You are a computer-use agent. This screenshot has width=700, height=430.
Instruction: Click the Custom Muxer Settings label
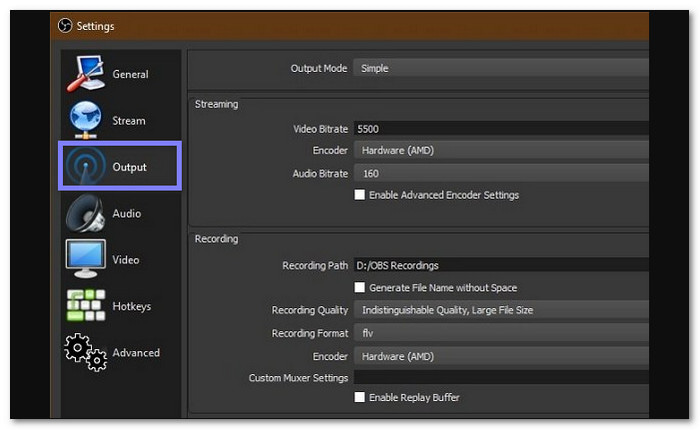point(298,378)
